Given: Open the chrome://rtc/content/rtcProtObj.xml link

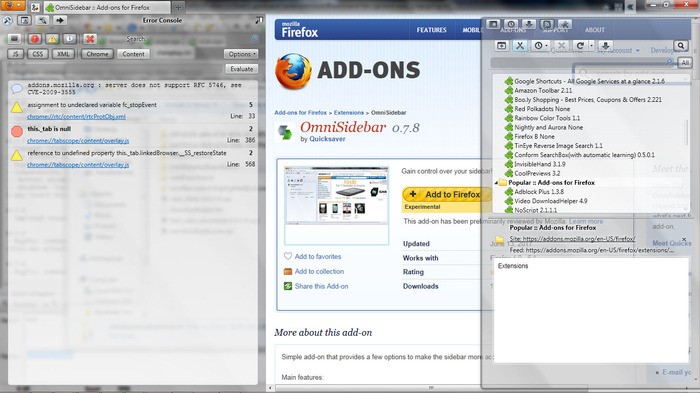Looking at the screenshot, I should coord(76,117).
